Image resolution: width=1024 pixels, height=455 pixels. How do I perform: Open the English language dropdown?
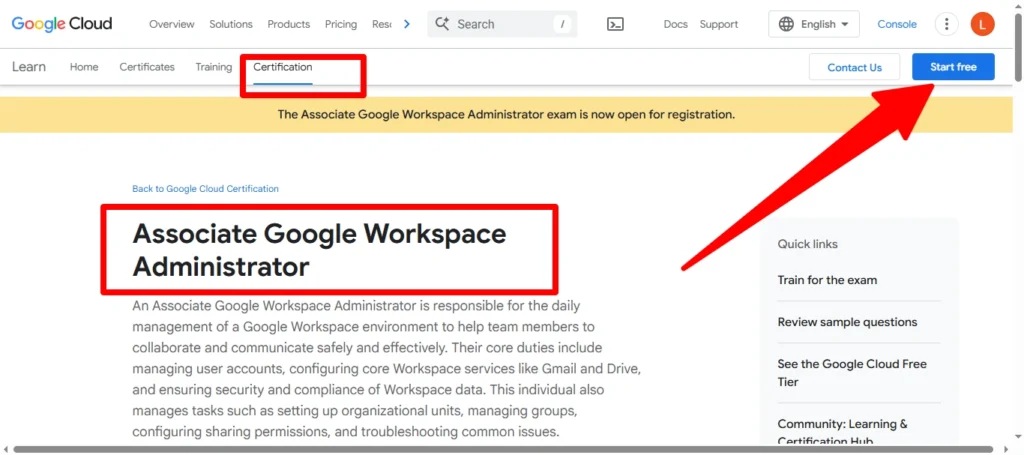point(814,24)
